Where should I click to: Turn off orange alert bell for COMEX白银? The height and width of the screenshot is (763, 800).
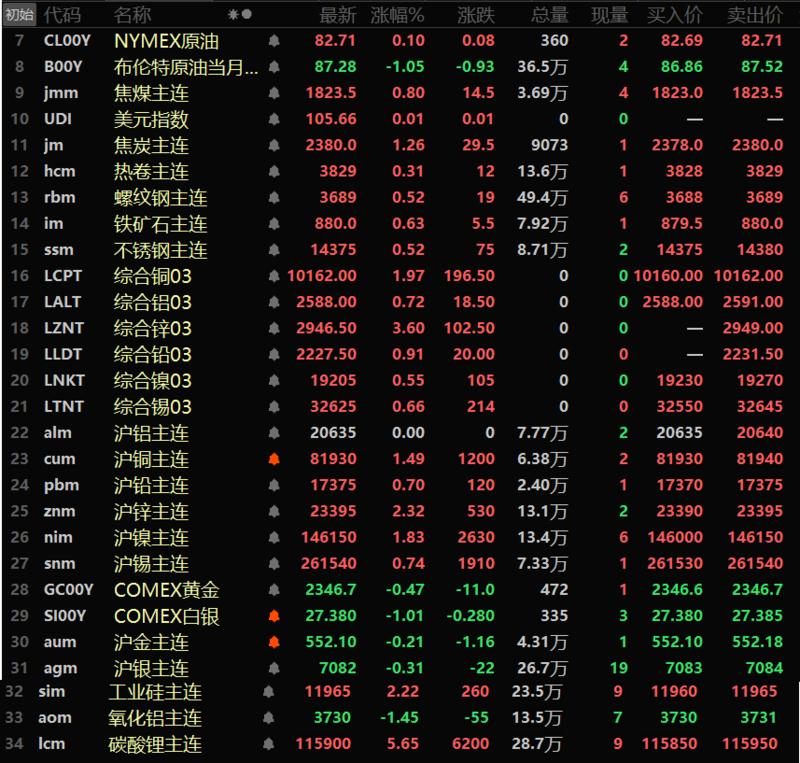(274, 616)
